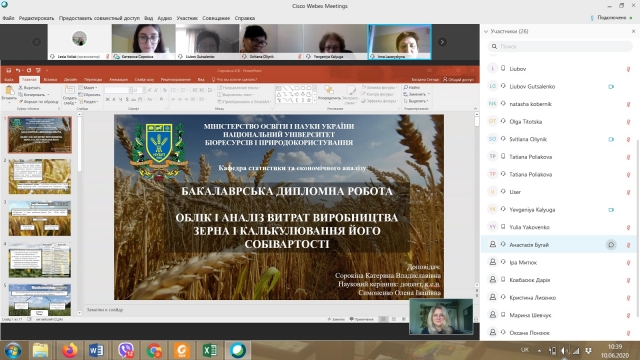The width and height of the screenshot is (640, 360).
Task: Open Windows Explorer folder on taskbar
Action: click(40, 350)
